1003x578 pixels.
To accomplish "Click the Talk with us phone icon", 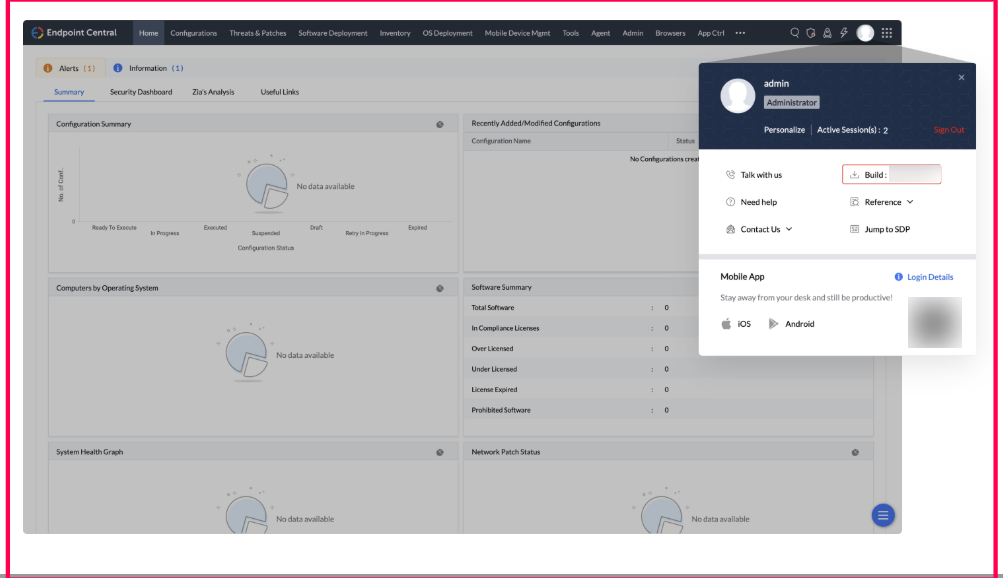I will (730, 175).
